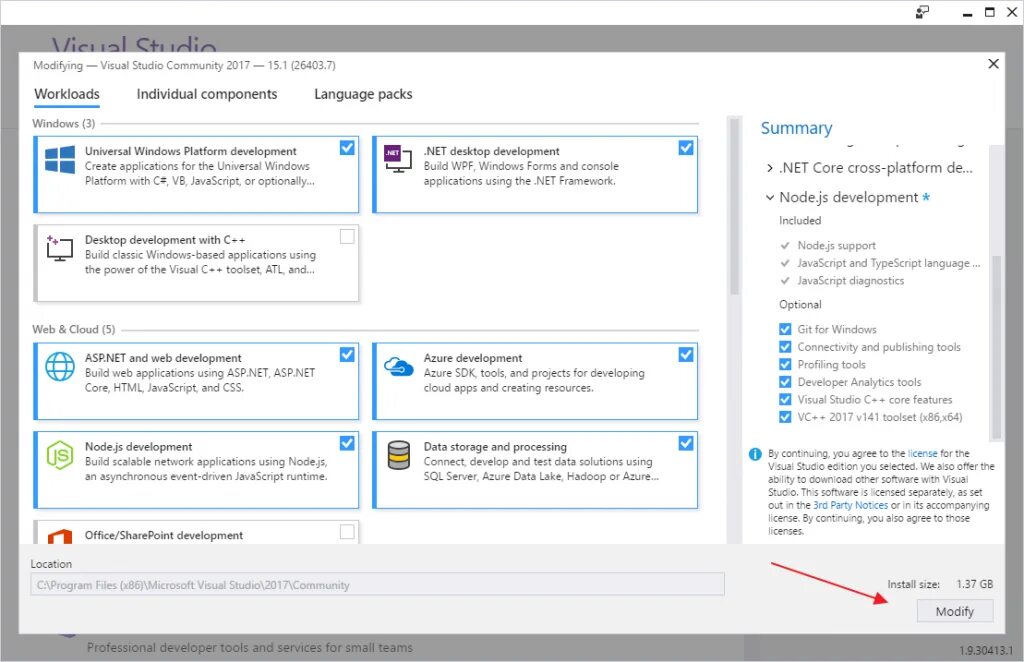Image resolution: width=1024 pixels, height=662 pixels.
Task: Click the blue info icon beside license text
Action: pyautogui.click(x=755, y=454)
